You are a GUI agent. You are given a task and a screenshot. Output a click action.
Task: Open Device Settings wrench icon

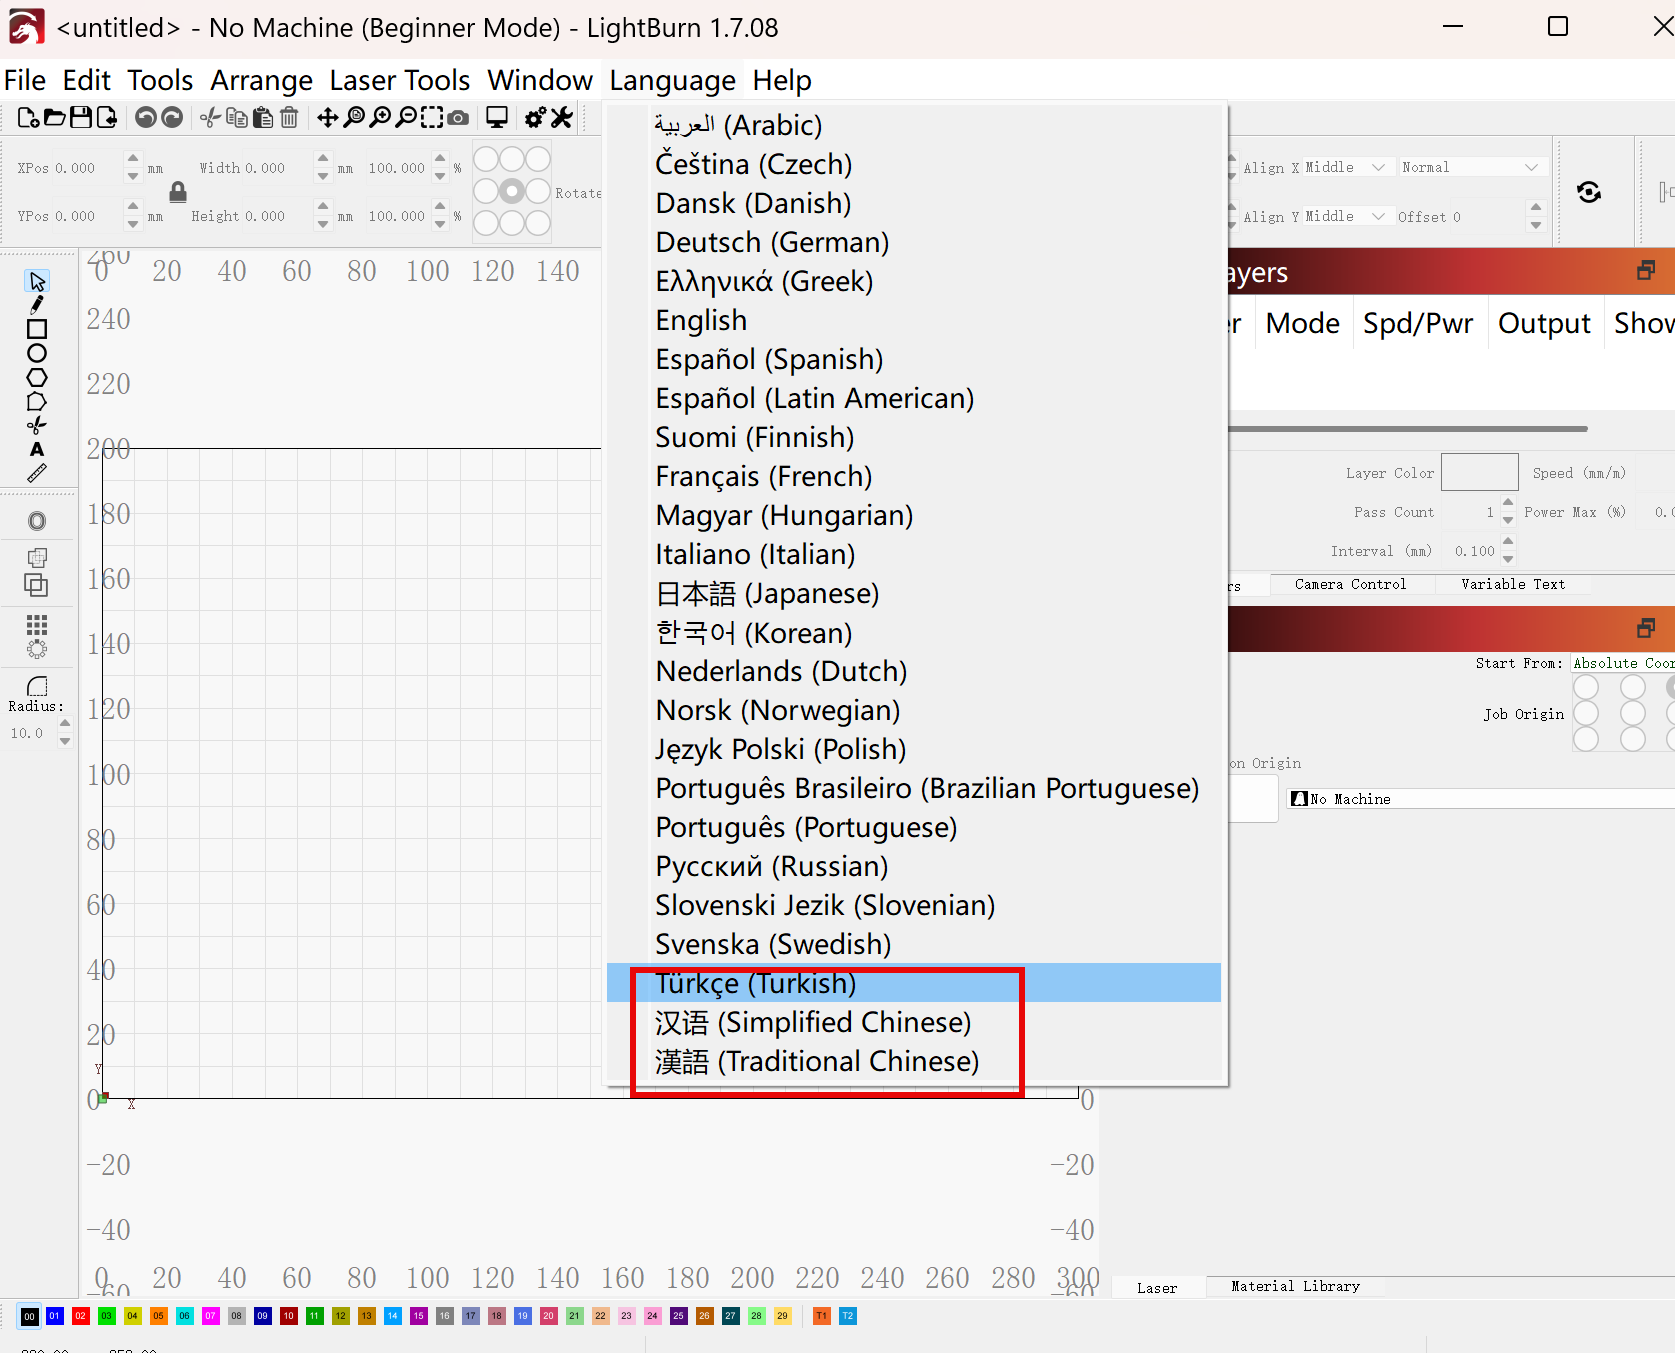[x=563, y=118]
